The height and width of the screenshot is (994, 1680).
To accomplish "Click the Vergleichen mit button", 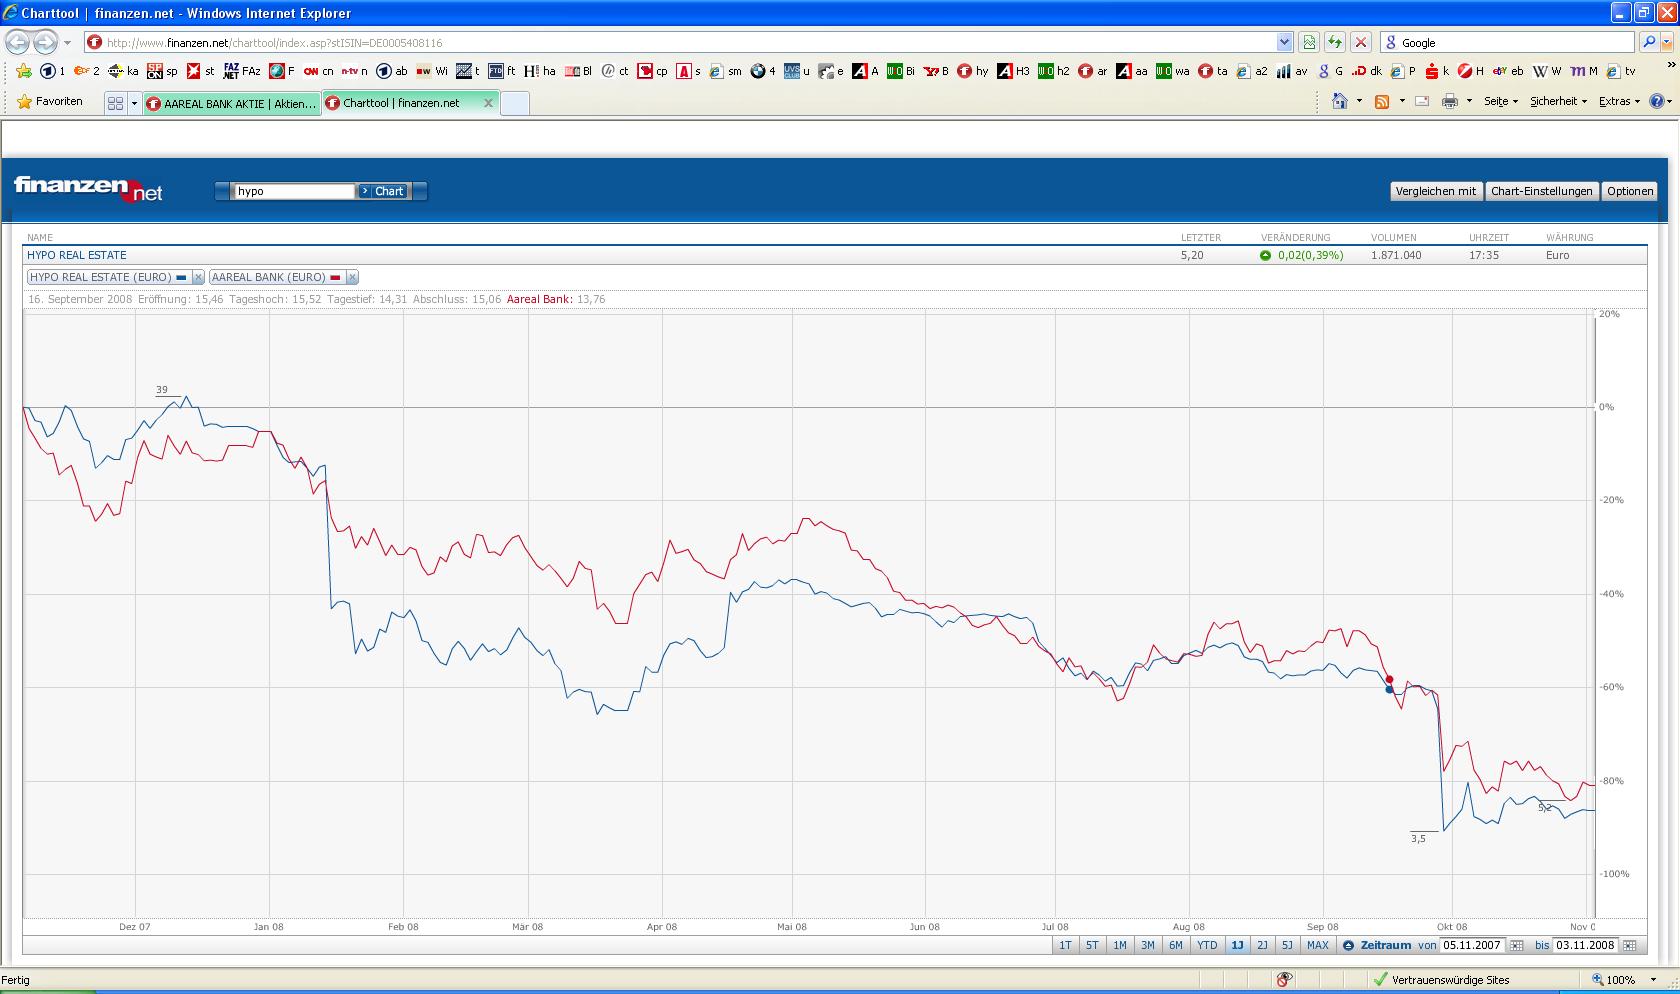I will 1435,191.
